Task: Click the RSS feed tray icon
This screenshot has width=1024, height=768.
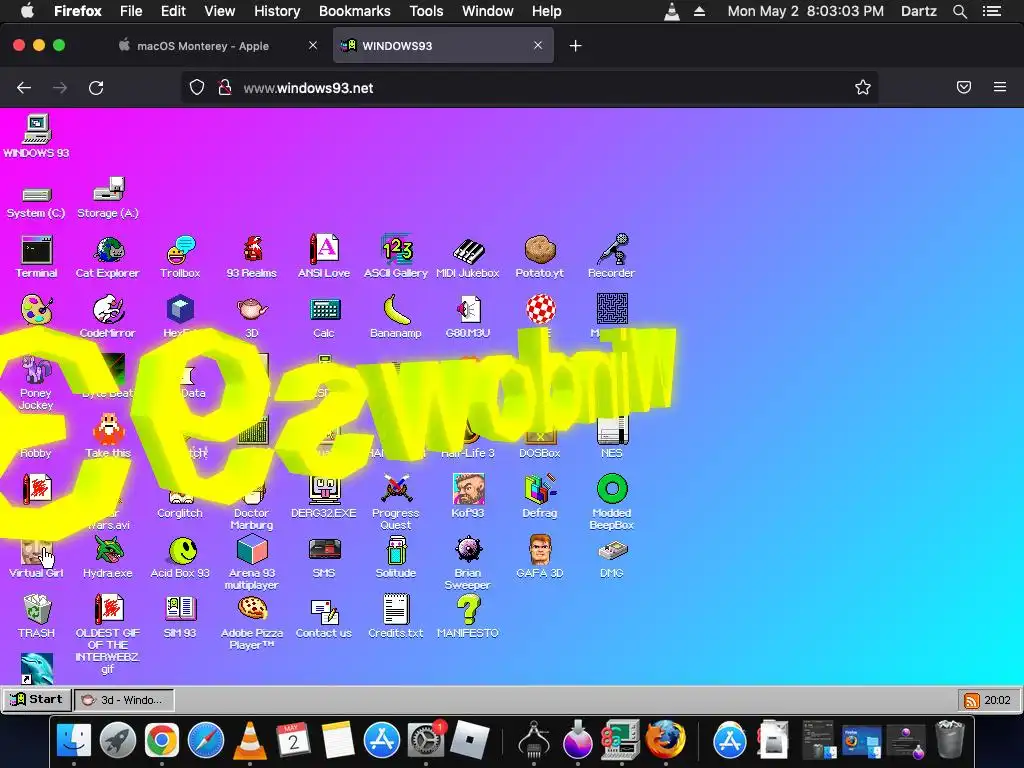Action: coord(972,701)
